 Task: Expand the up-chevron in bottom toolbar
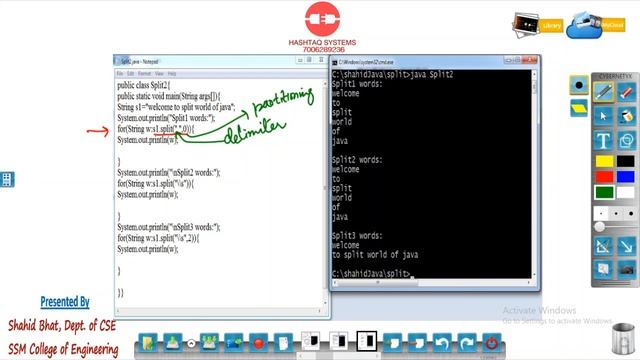[191, 344]
